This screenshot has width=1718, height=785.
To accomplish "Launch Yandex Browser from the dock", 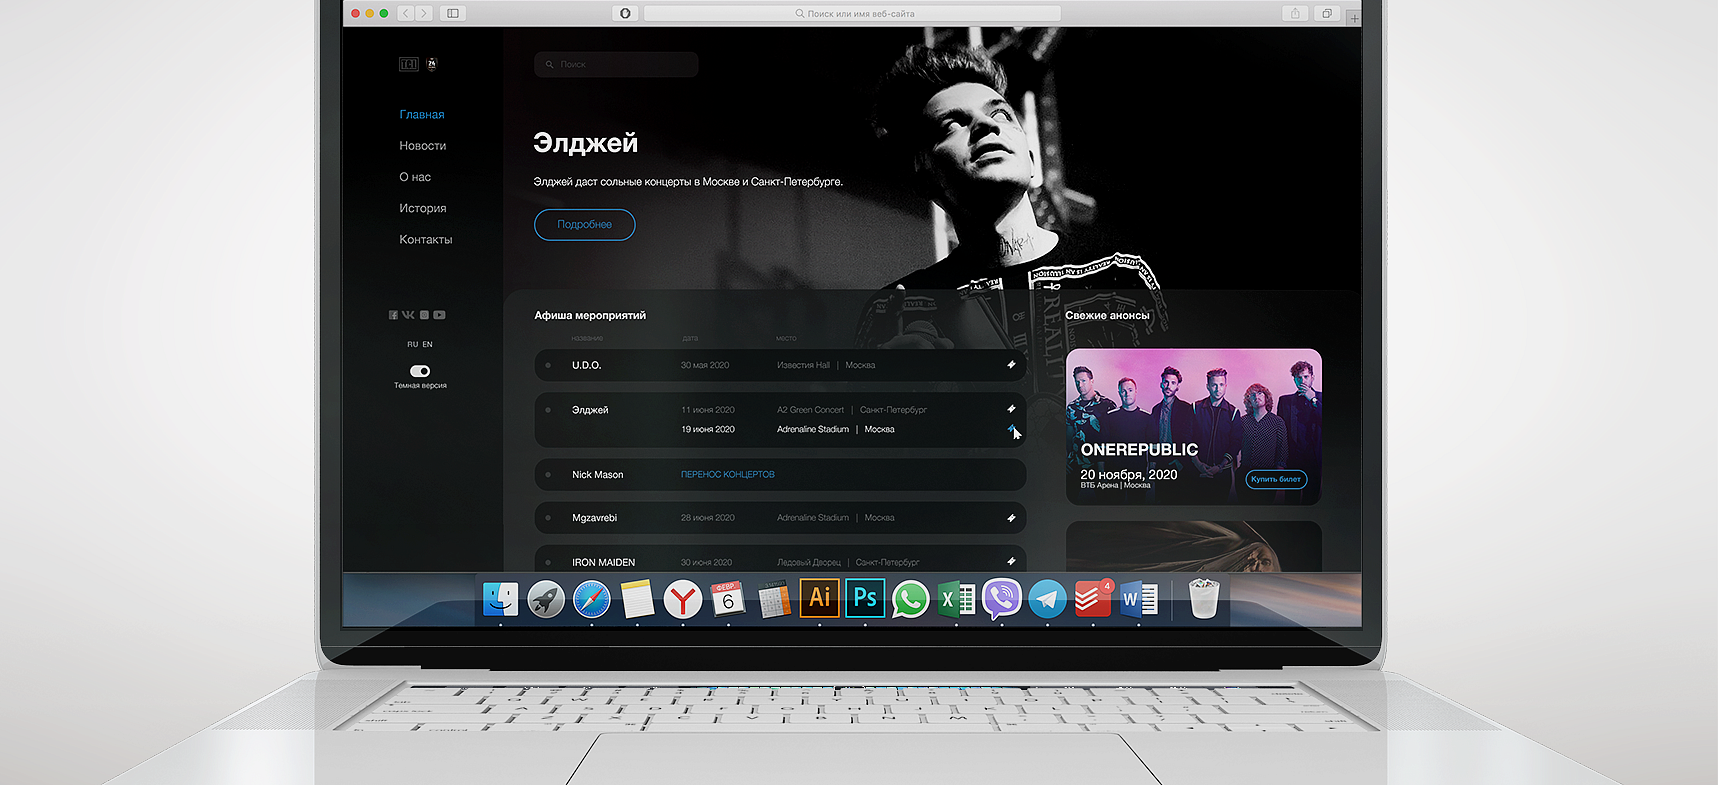I will coord(683,600).
